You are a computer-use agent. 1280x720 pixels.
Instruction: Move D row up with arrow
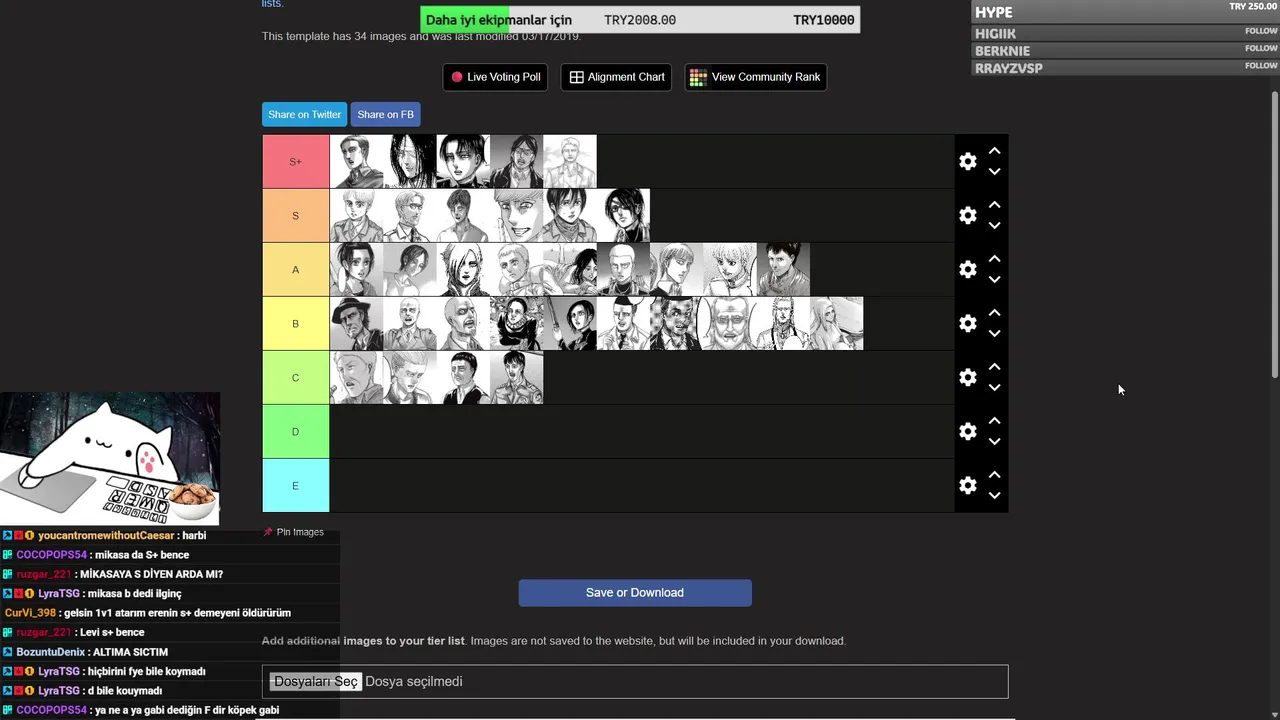pos(994,421)
